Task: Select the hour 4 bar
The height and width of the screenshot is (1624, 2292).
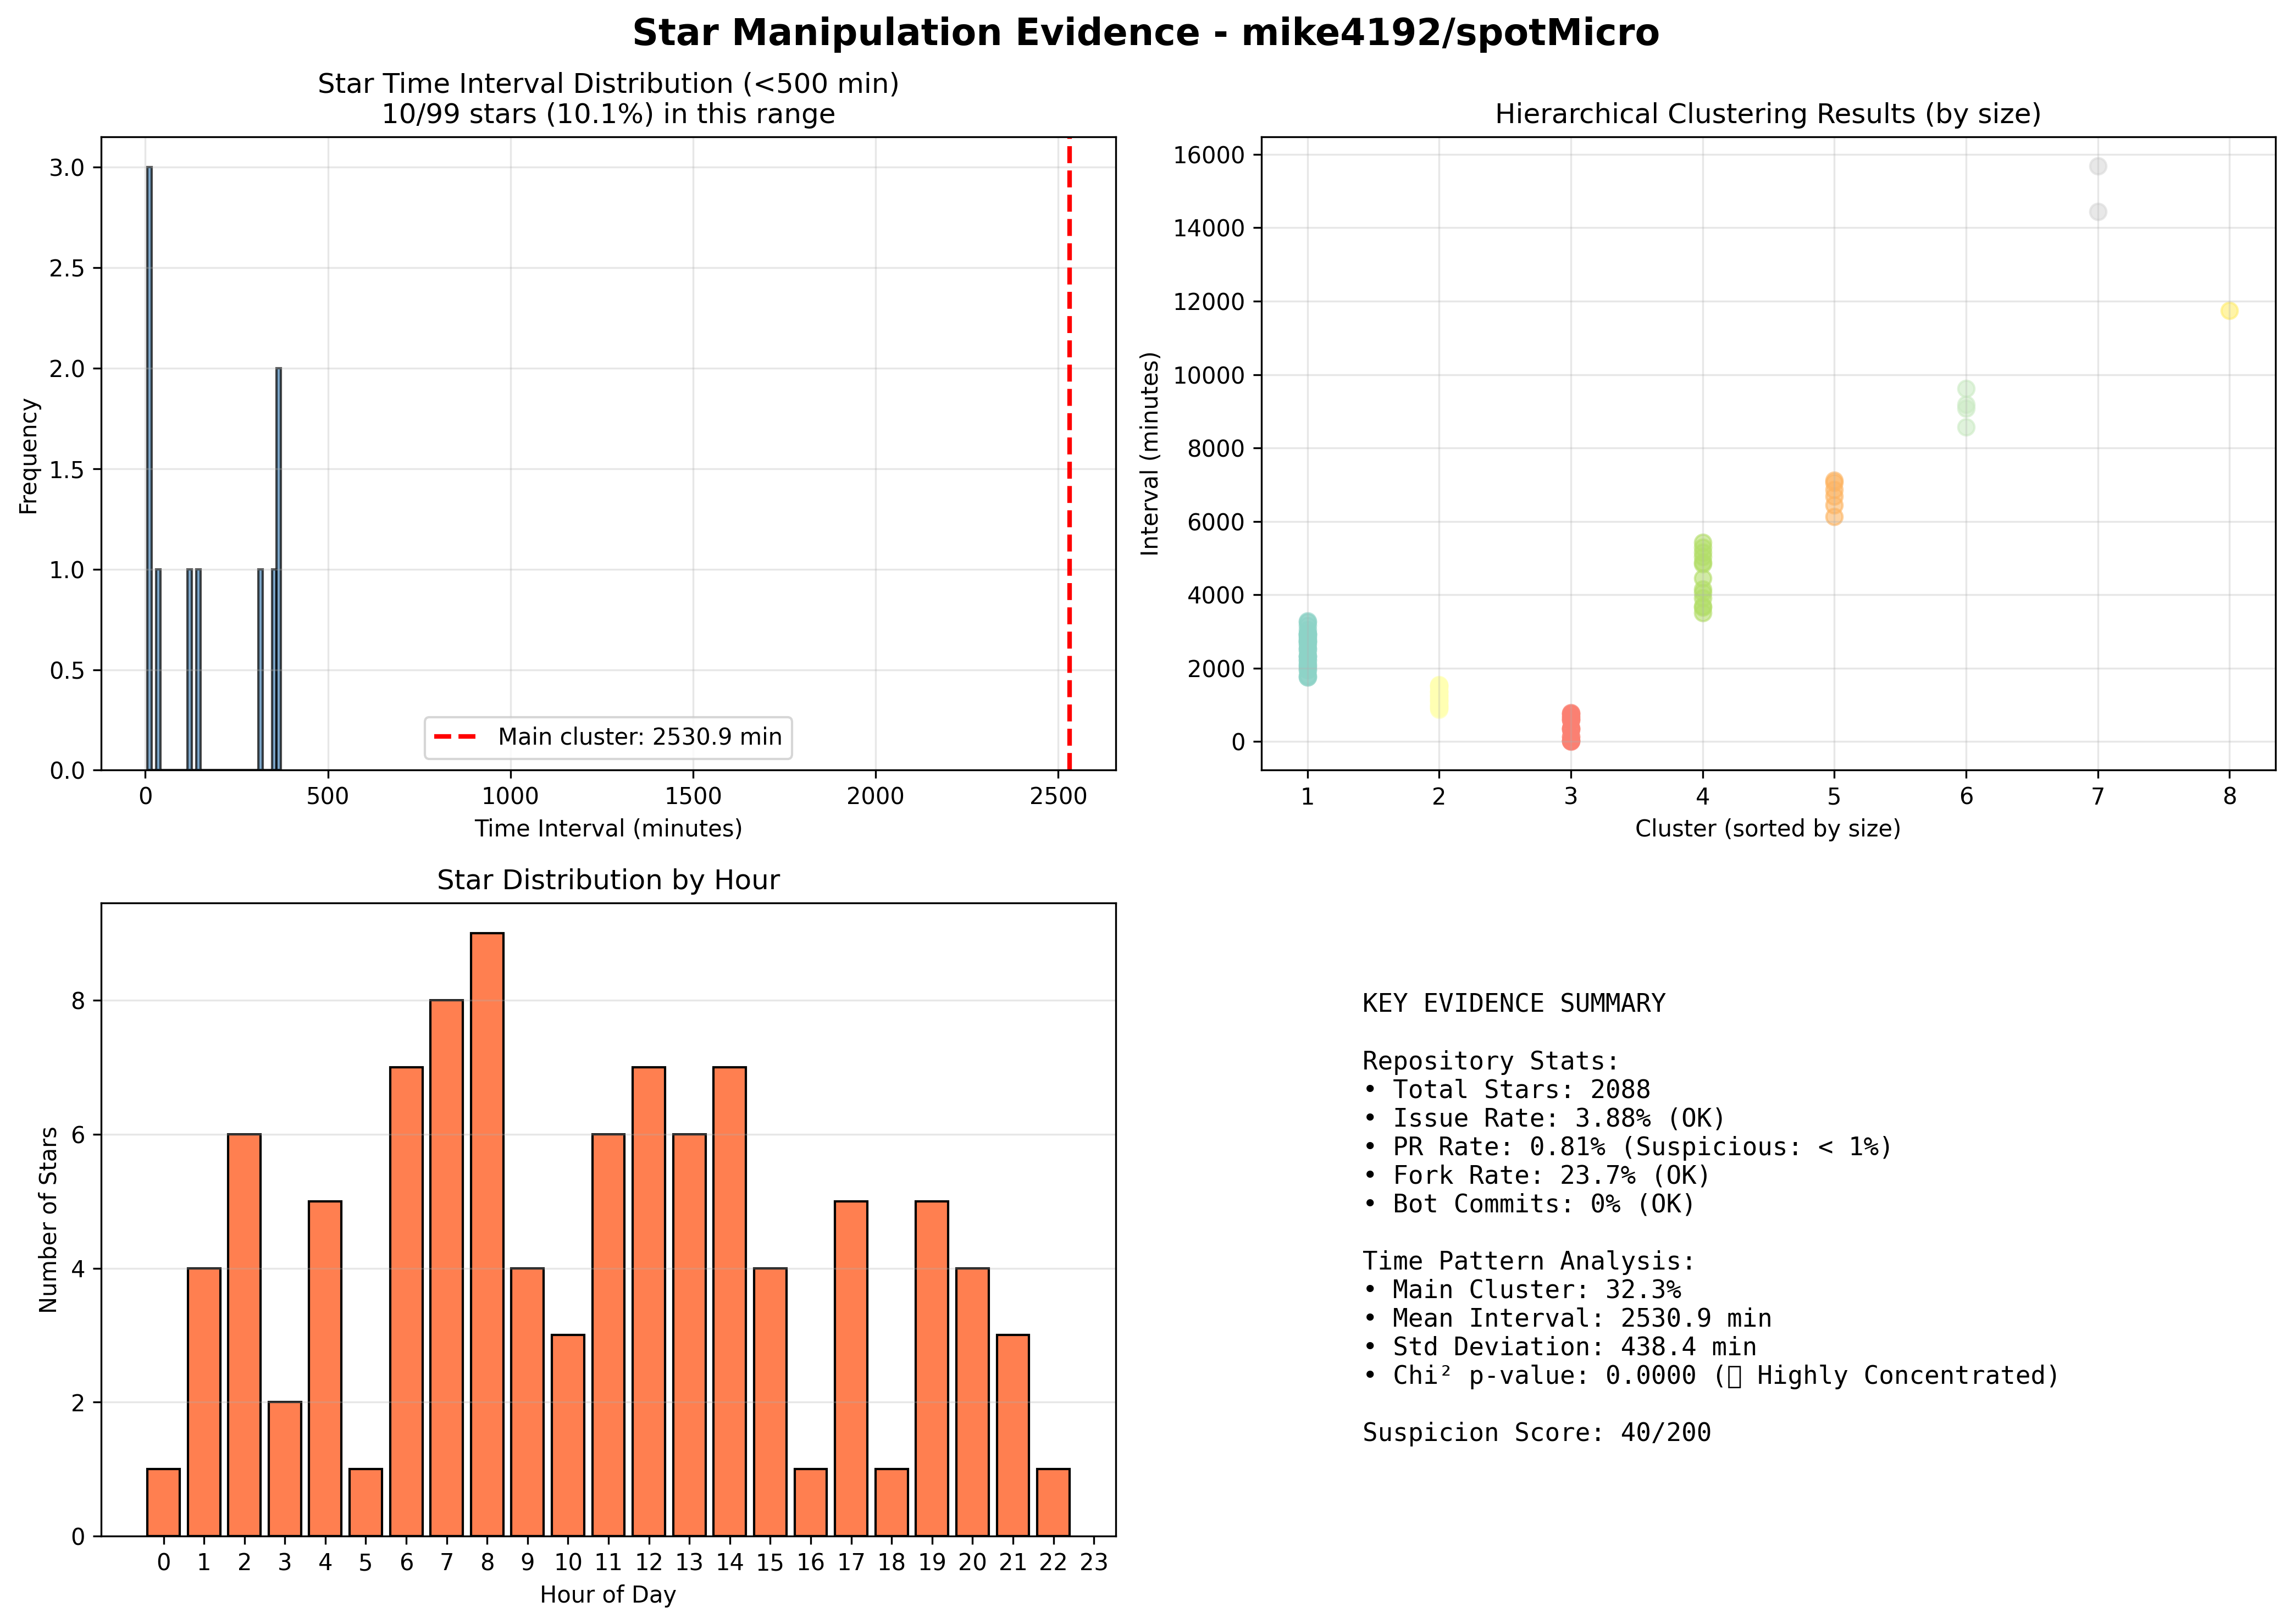Action: (325, 1368)
